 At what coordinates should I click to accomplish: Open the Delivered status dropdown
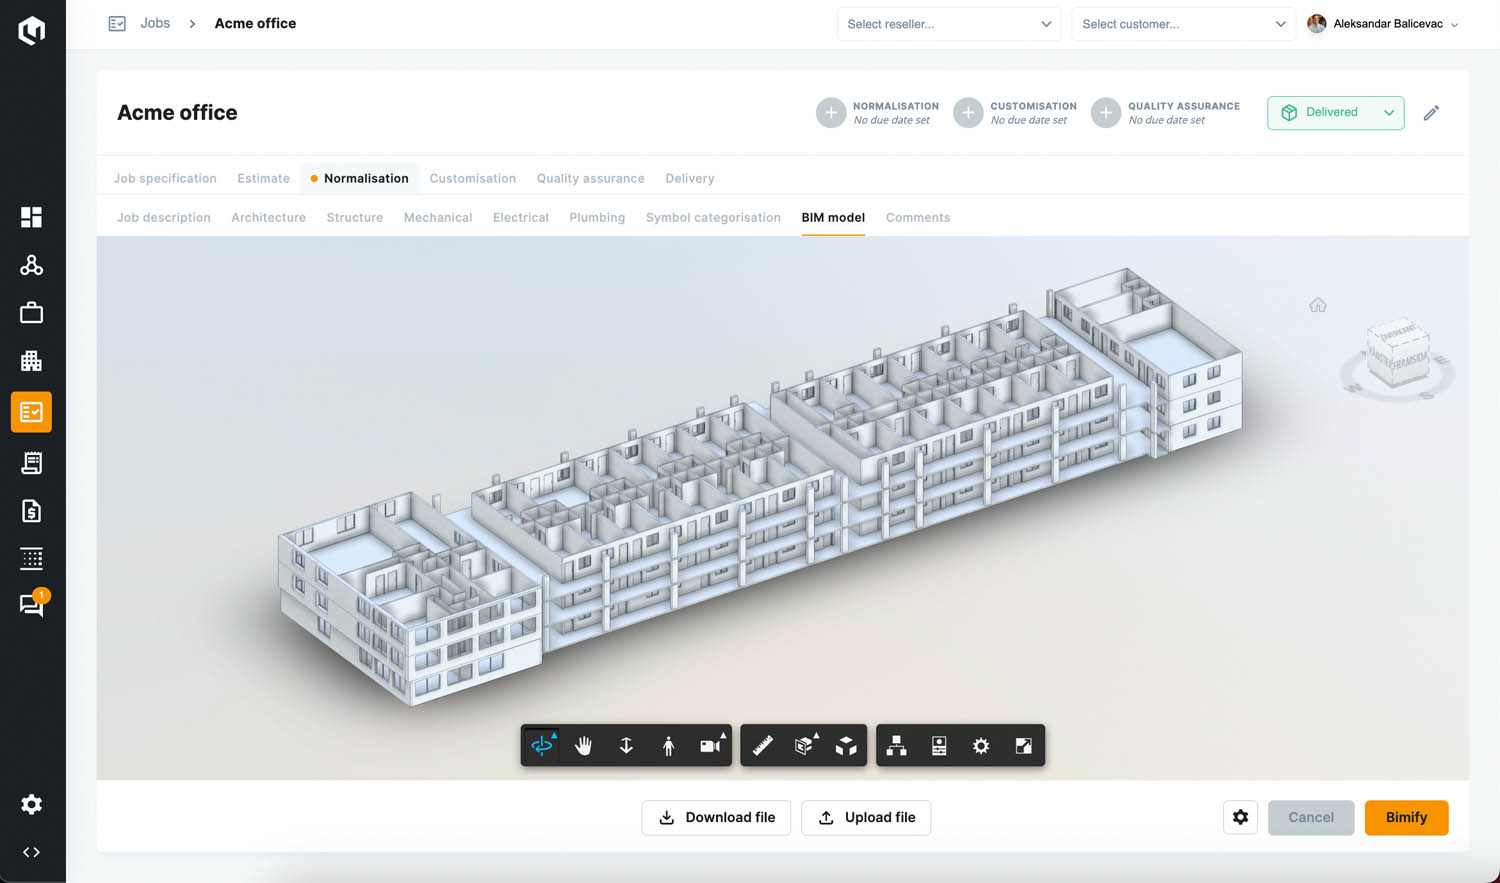tap(1335, 113)
